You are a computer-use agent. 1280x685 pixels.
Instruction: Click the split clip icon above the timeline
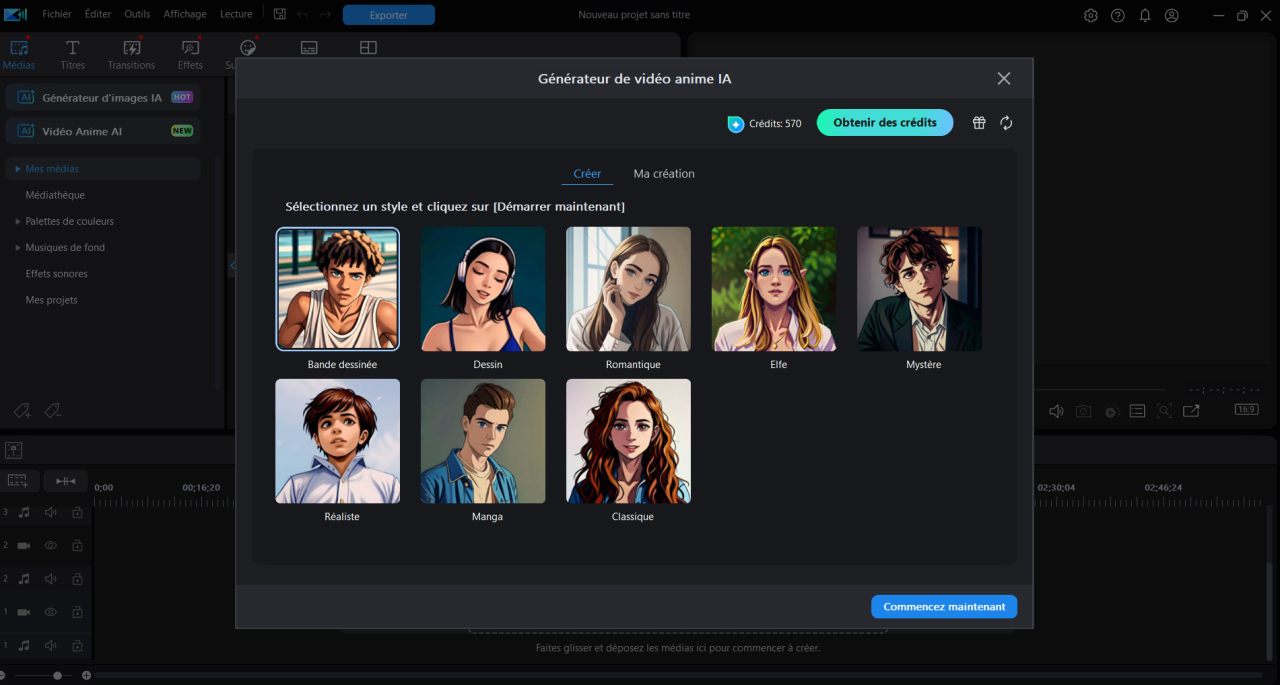pos(65,481)
